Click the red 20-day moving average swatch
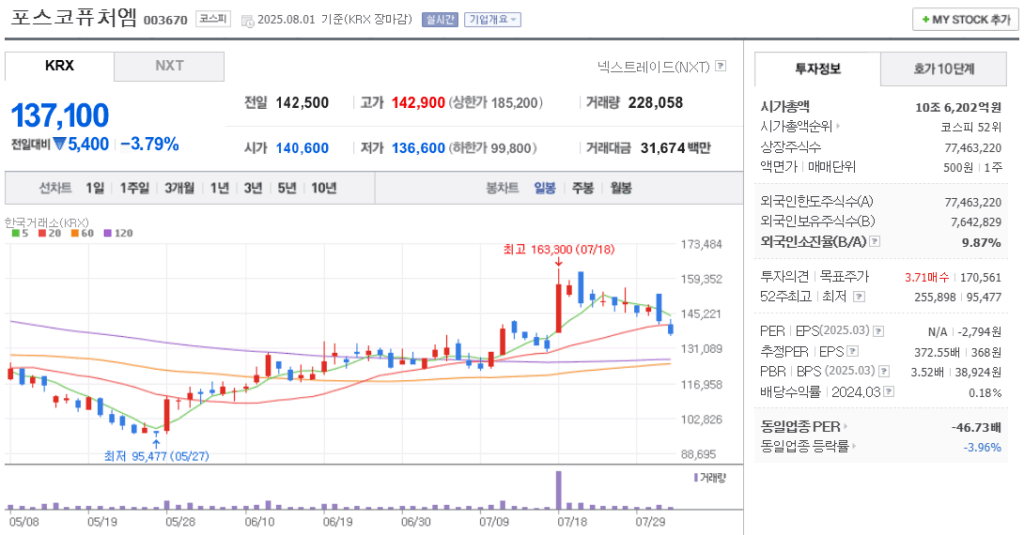 pyautogui.click(x=42, y=233)
